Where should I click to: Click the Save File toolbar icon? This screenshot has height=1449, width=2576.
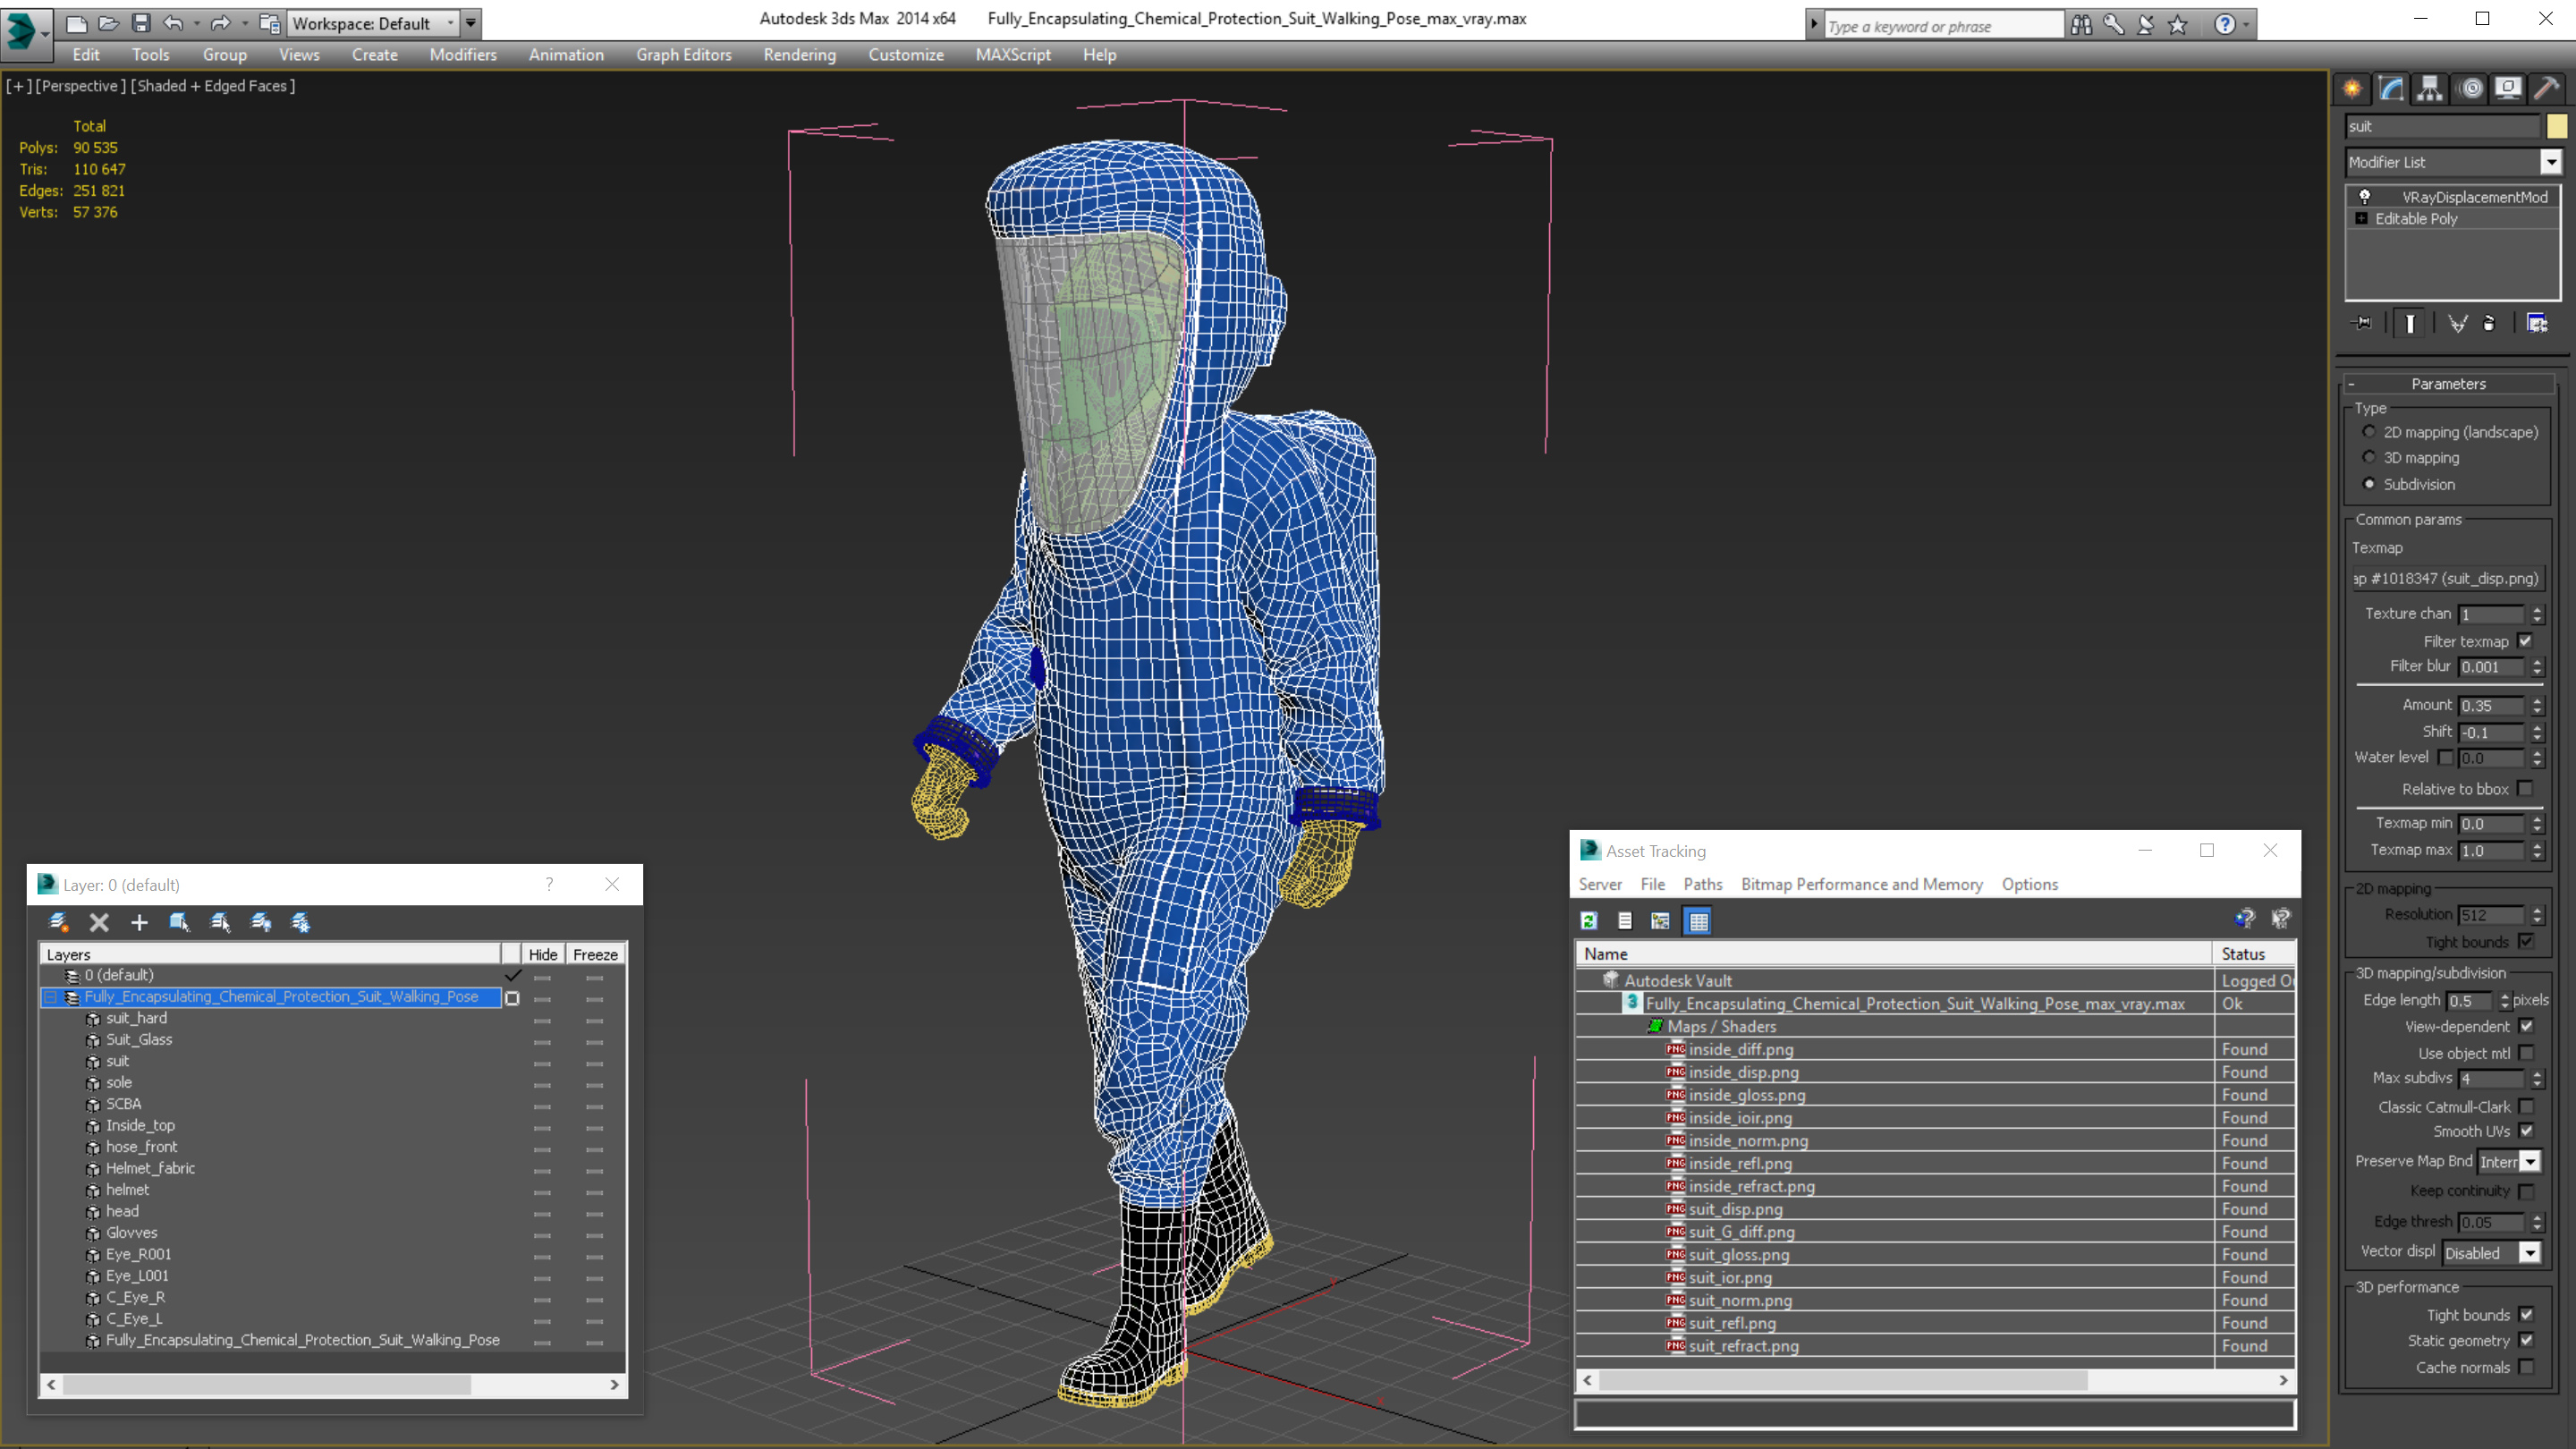tap(141, 23)
